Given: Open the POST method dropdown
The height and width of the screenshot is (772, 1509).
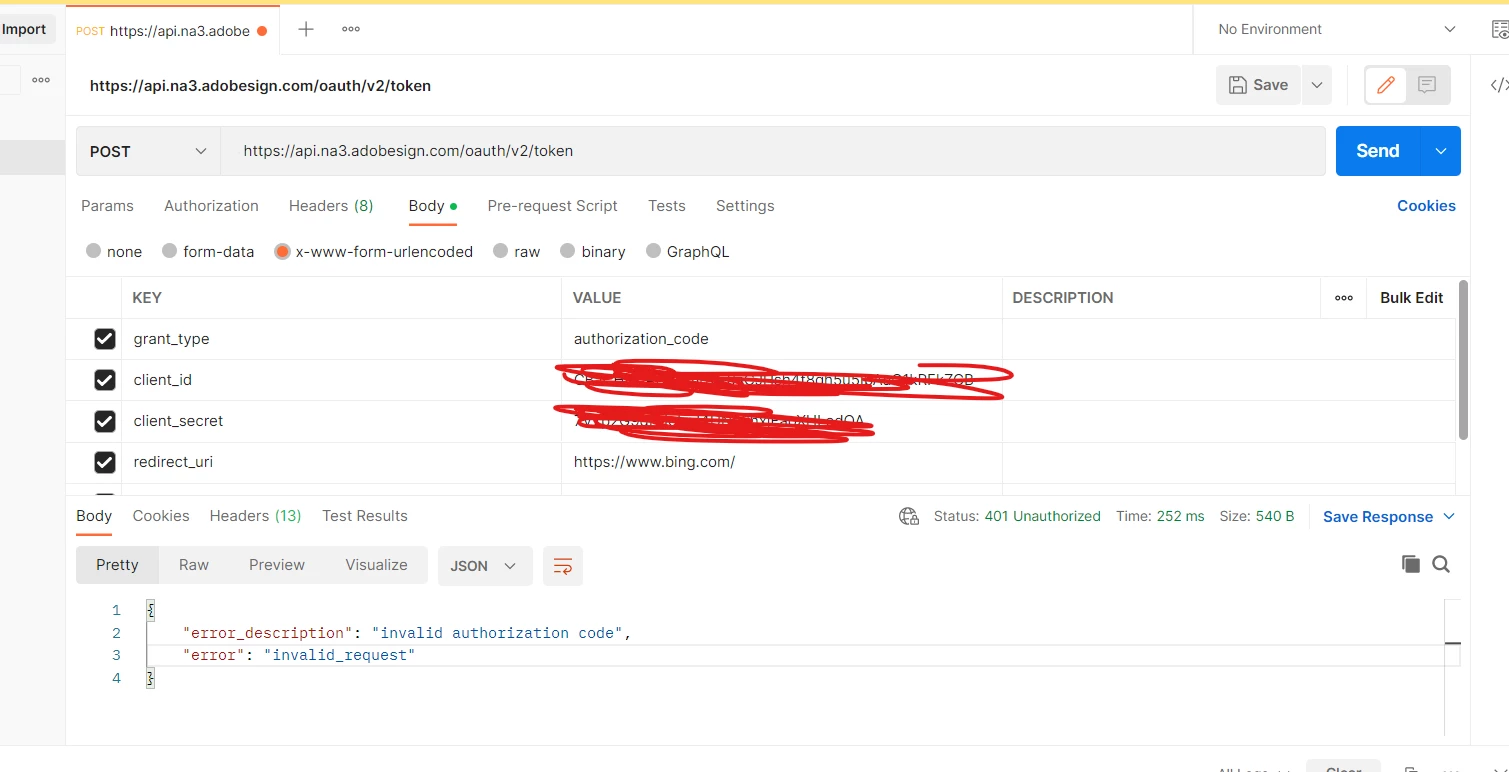Looking at the screenshot, I should 148,151.
